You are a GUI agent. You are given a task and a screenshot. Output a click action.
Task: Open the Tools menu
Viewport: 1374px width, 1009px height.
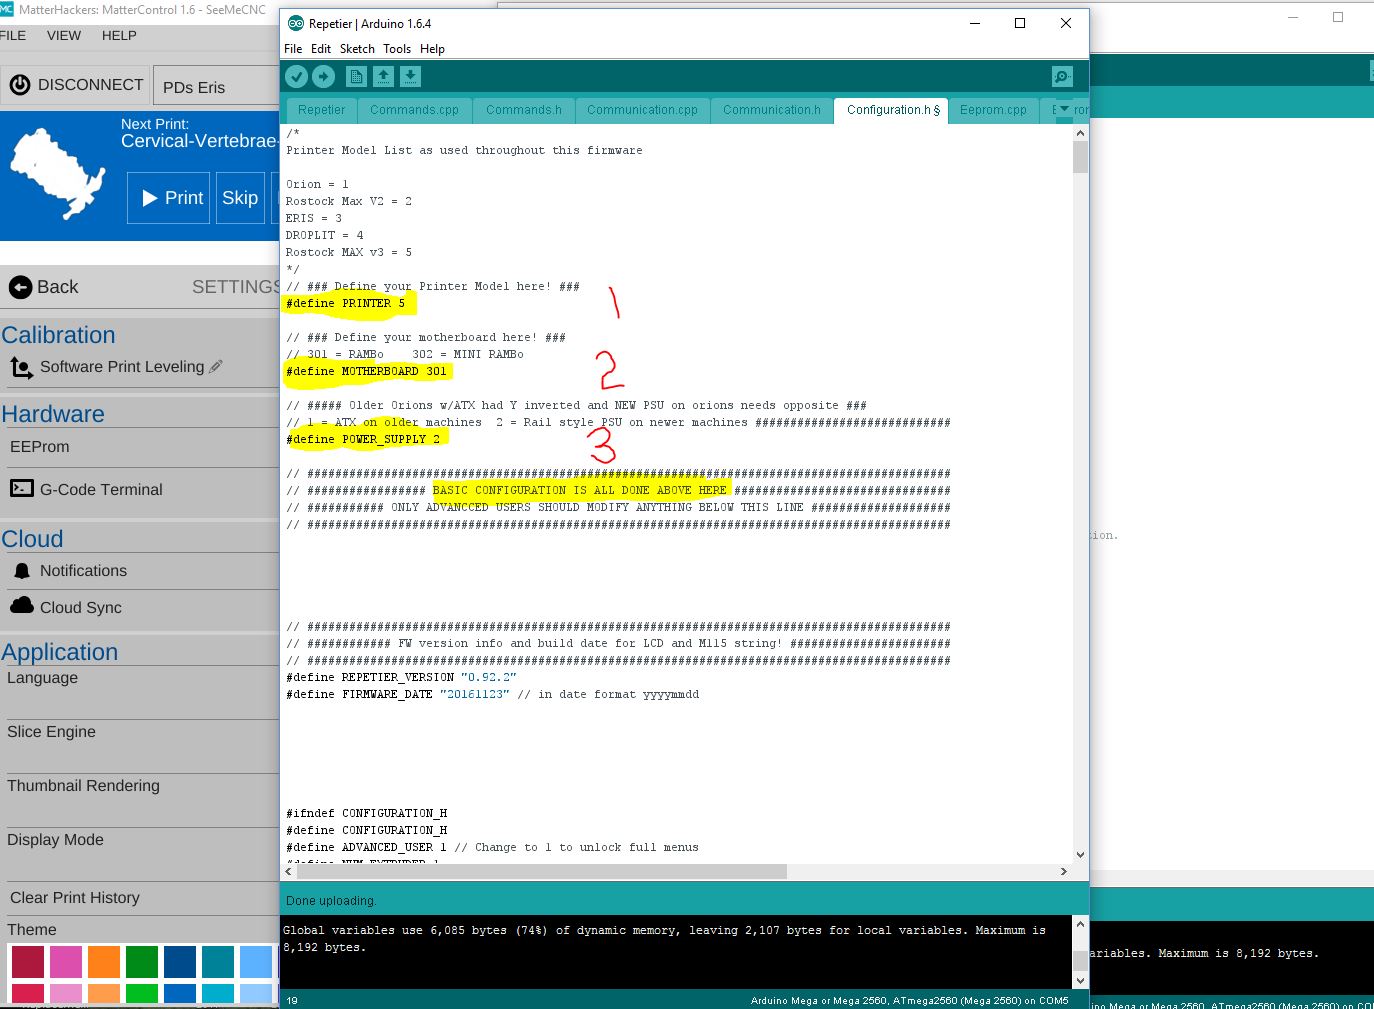(397, 49)
